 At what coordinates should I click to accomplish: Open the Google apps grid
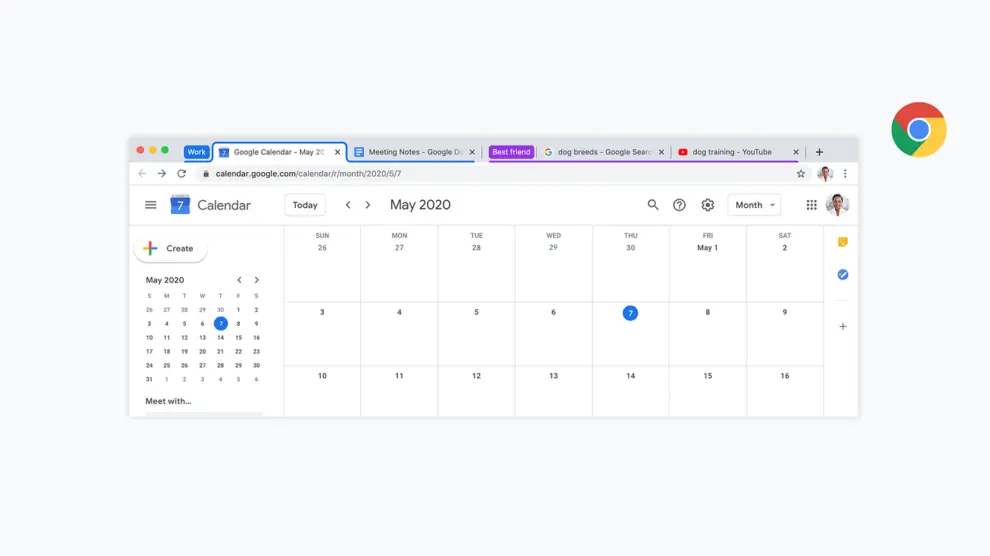(811, 205)
